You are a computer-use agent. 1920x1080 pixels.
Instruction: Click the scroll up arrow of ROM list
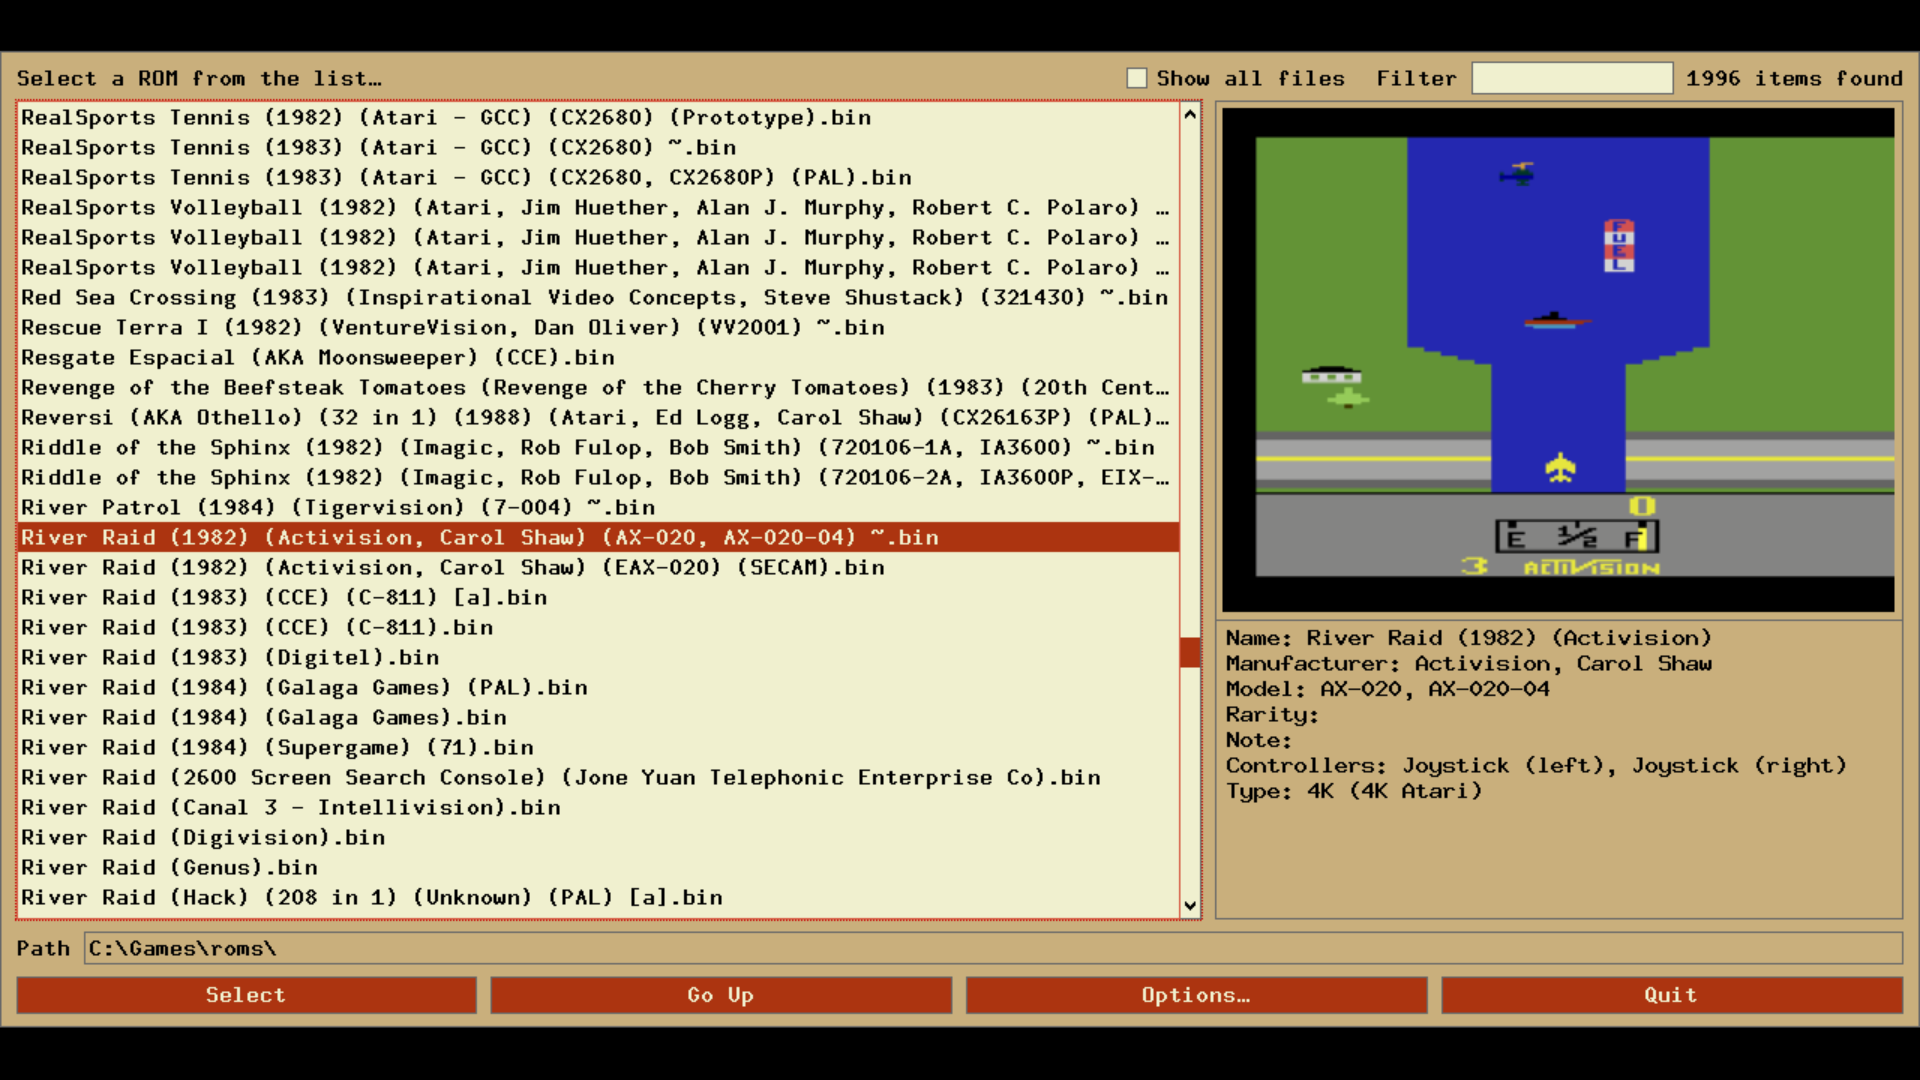pos(1190,114)
